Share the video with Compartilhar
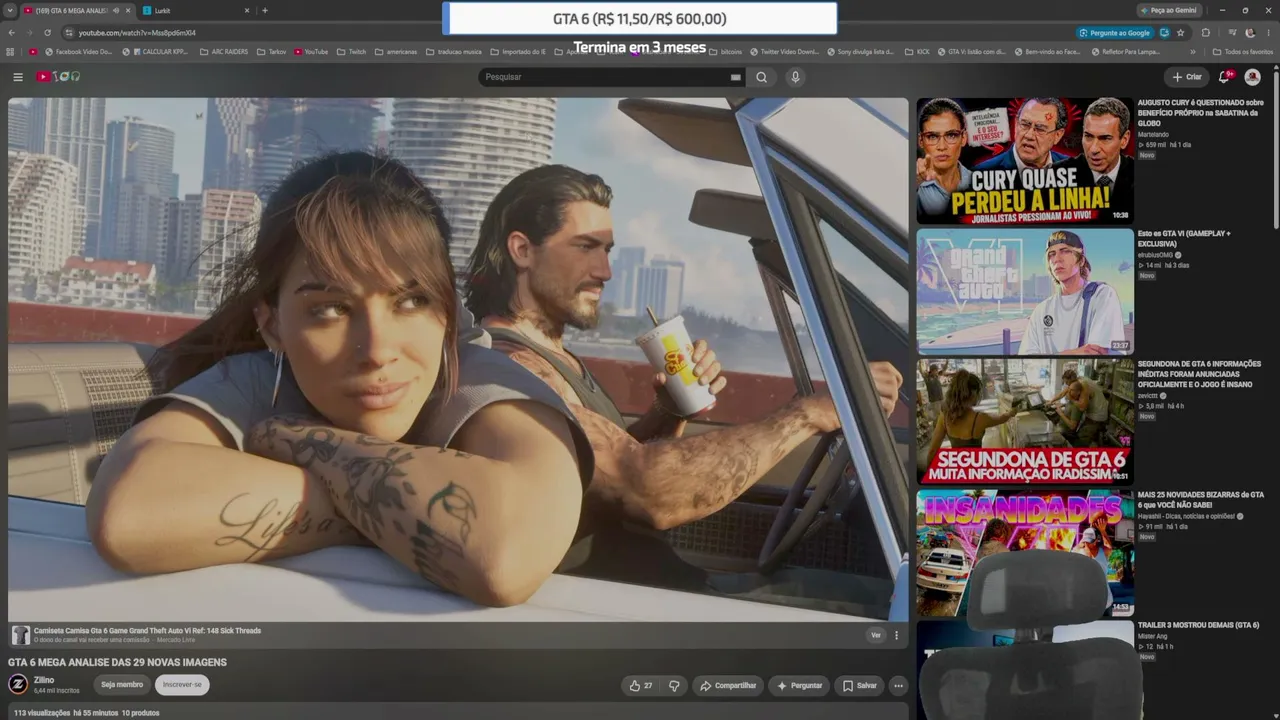1280x720 pixels. (x=728, y=685)
